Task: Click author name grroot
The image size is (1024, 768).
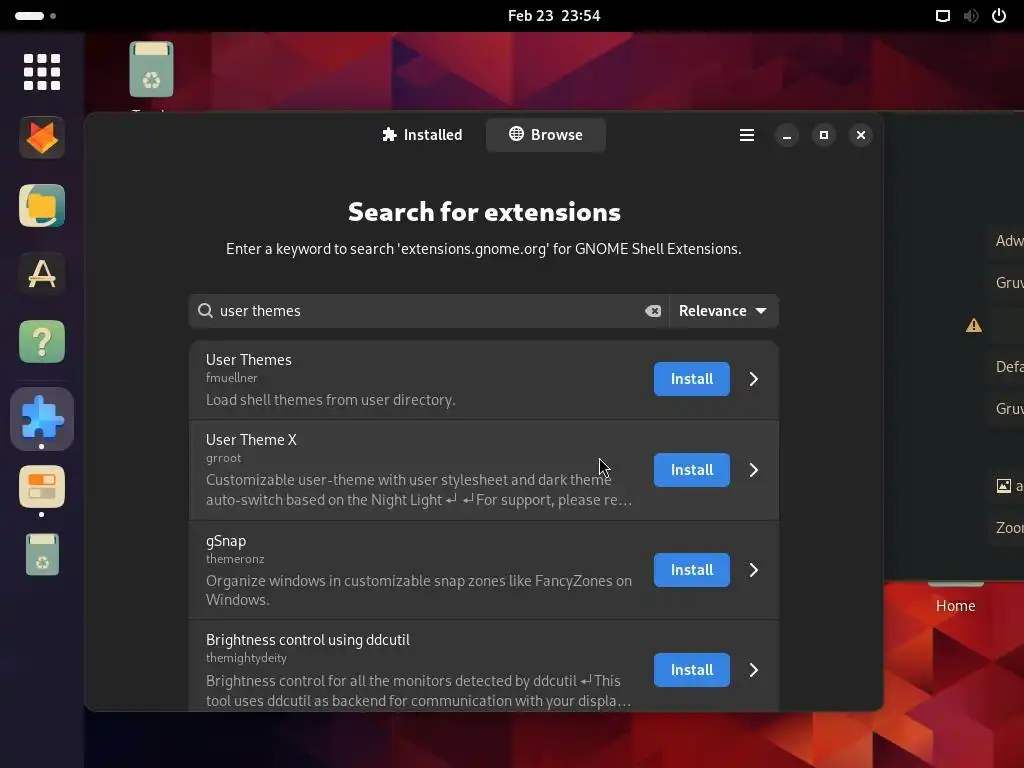Action: click(223, 458)
